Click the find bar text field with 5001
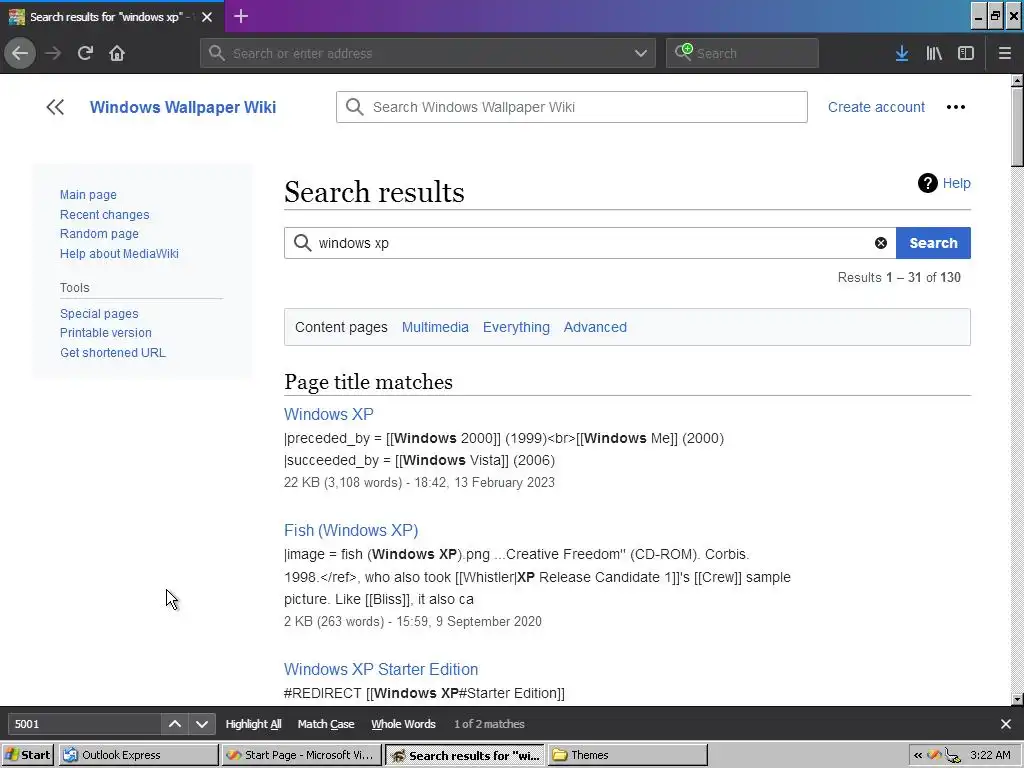The width and height of the screenshot is (1024, 768). 84,724
